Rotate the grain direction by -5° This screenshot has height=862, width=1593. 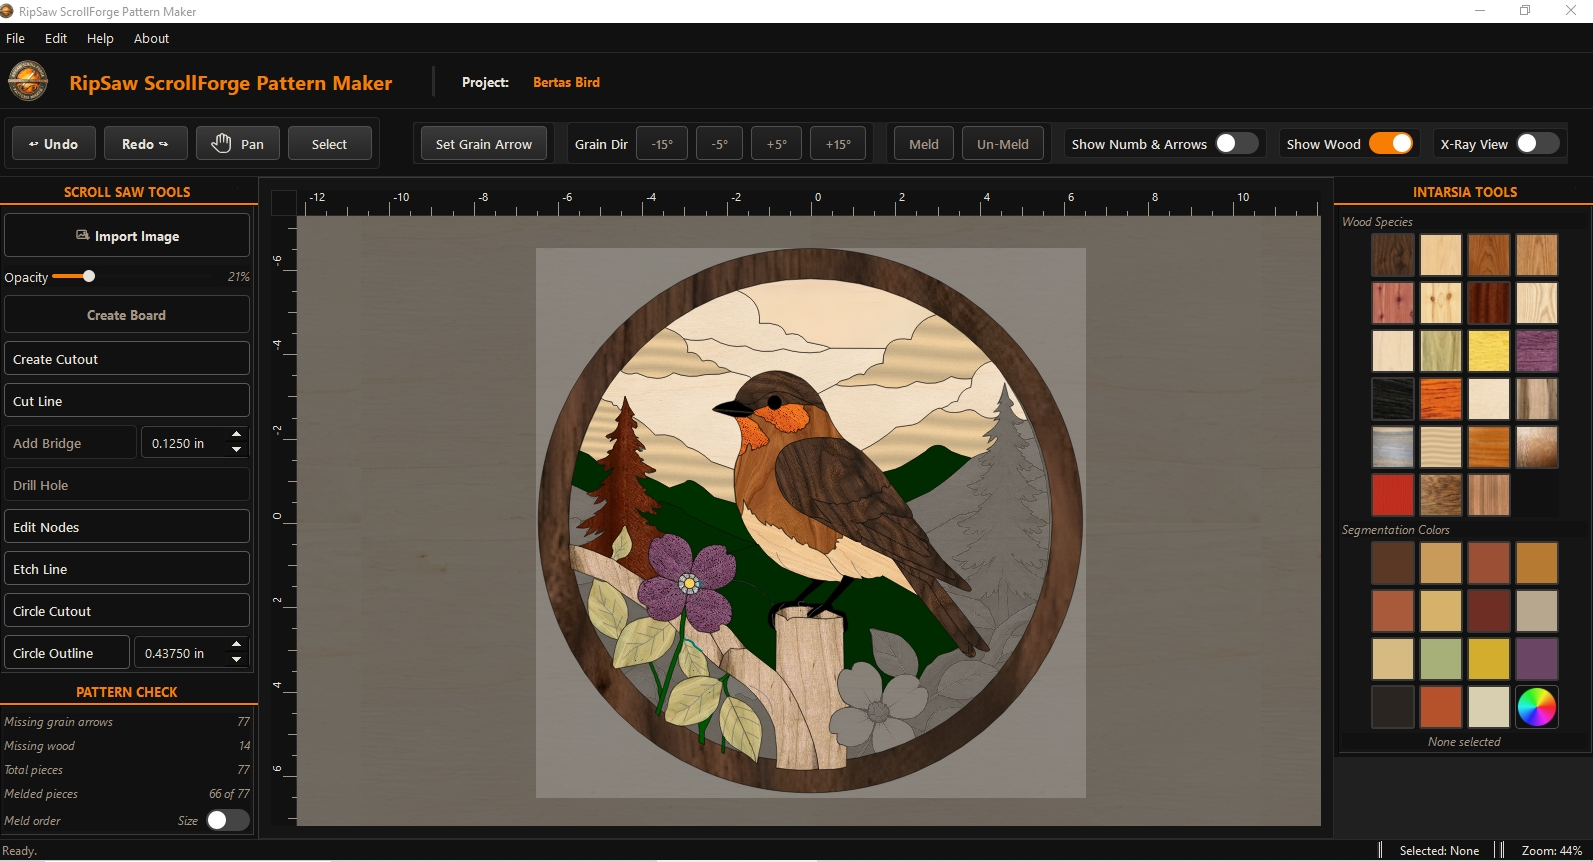click(x=720, y=144)
